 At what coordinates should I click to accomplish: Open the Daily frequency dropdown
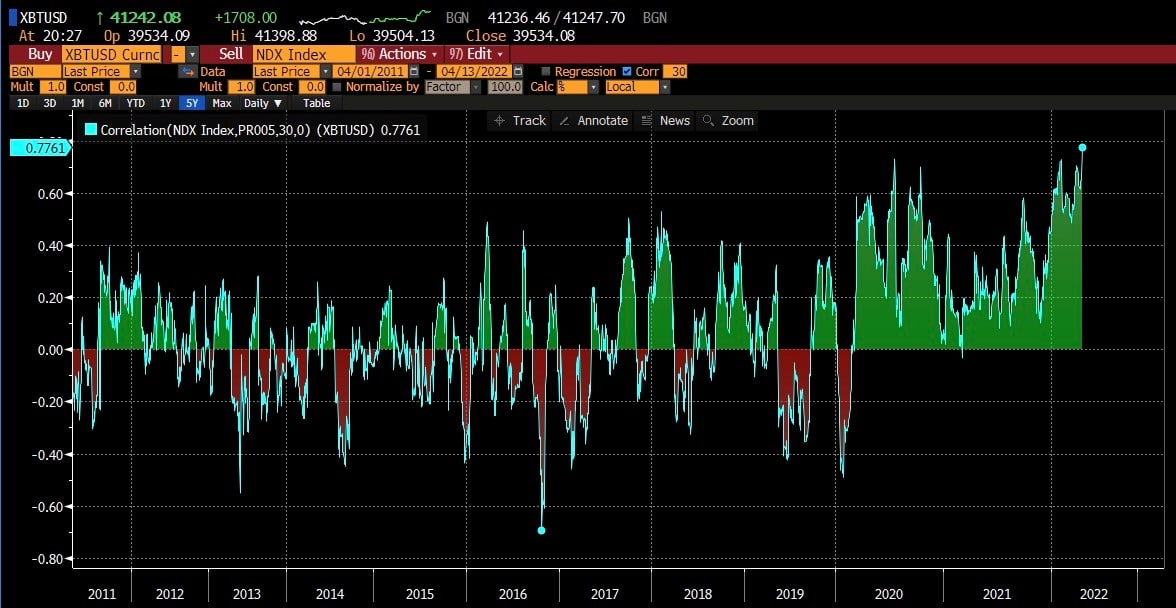pos(263,103)
